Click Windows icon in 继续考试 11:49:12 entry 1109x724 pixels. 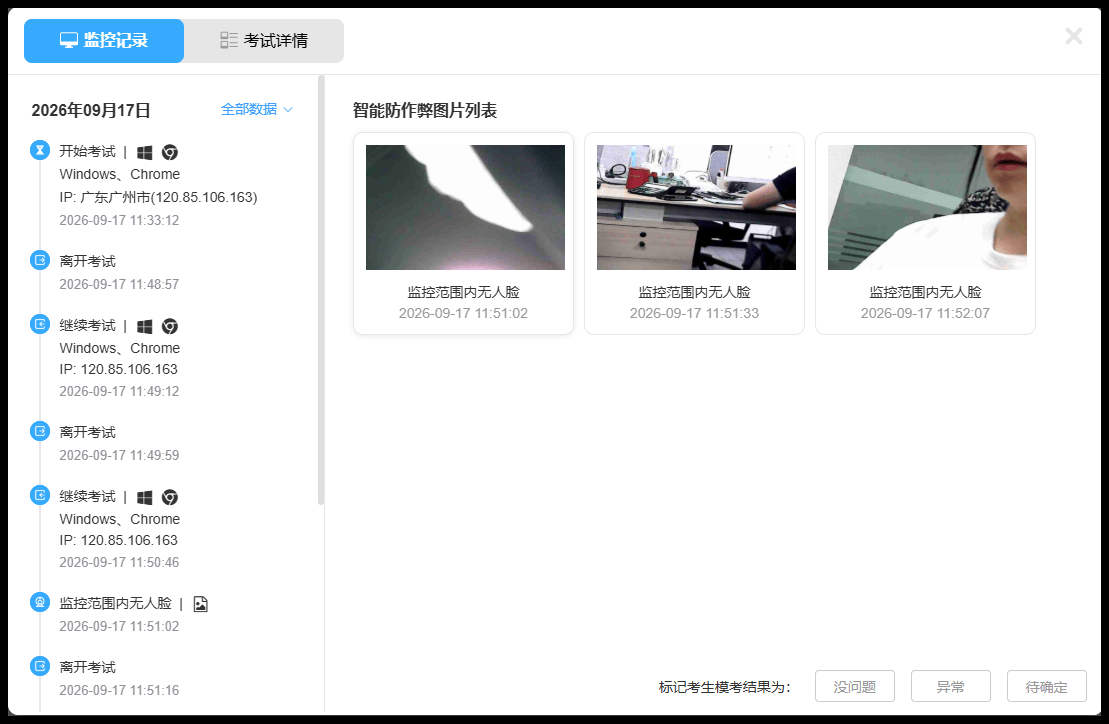pyautogui.click(x=145, y=326)
